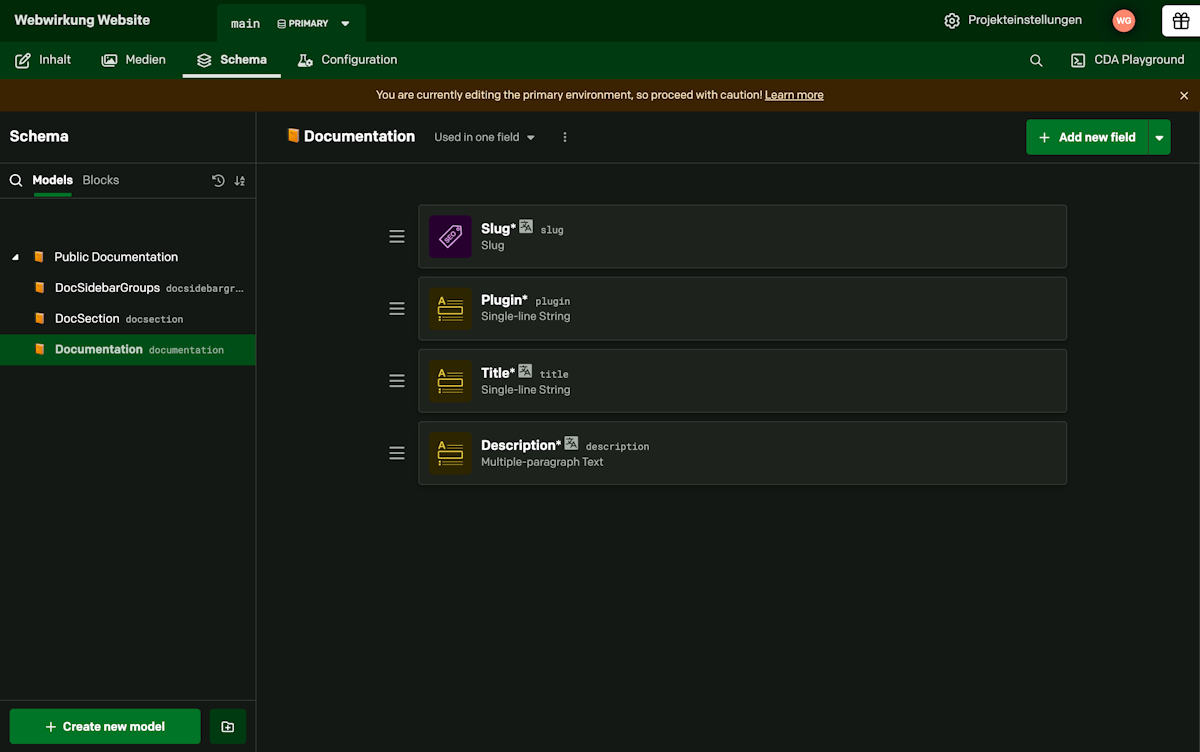Select the Schema tab
The width and height of the screenshot is (1200, 752).
pos(232,60)
